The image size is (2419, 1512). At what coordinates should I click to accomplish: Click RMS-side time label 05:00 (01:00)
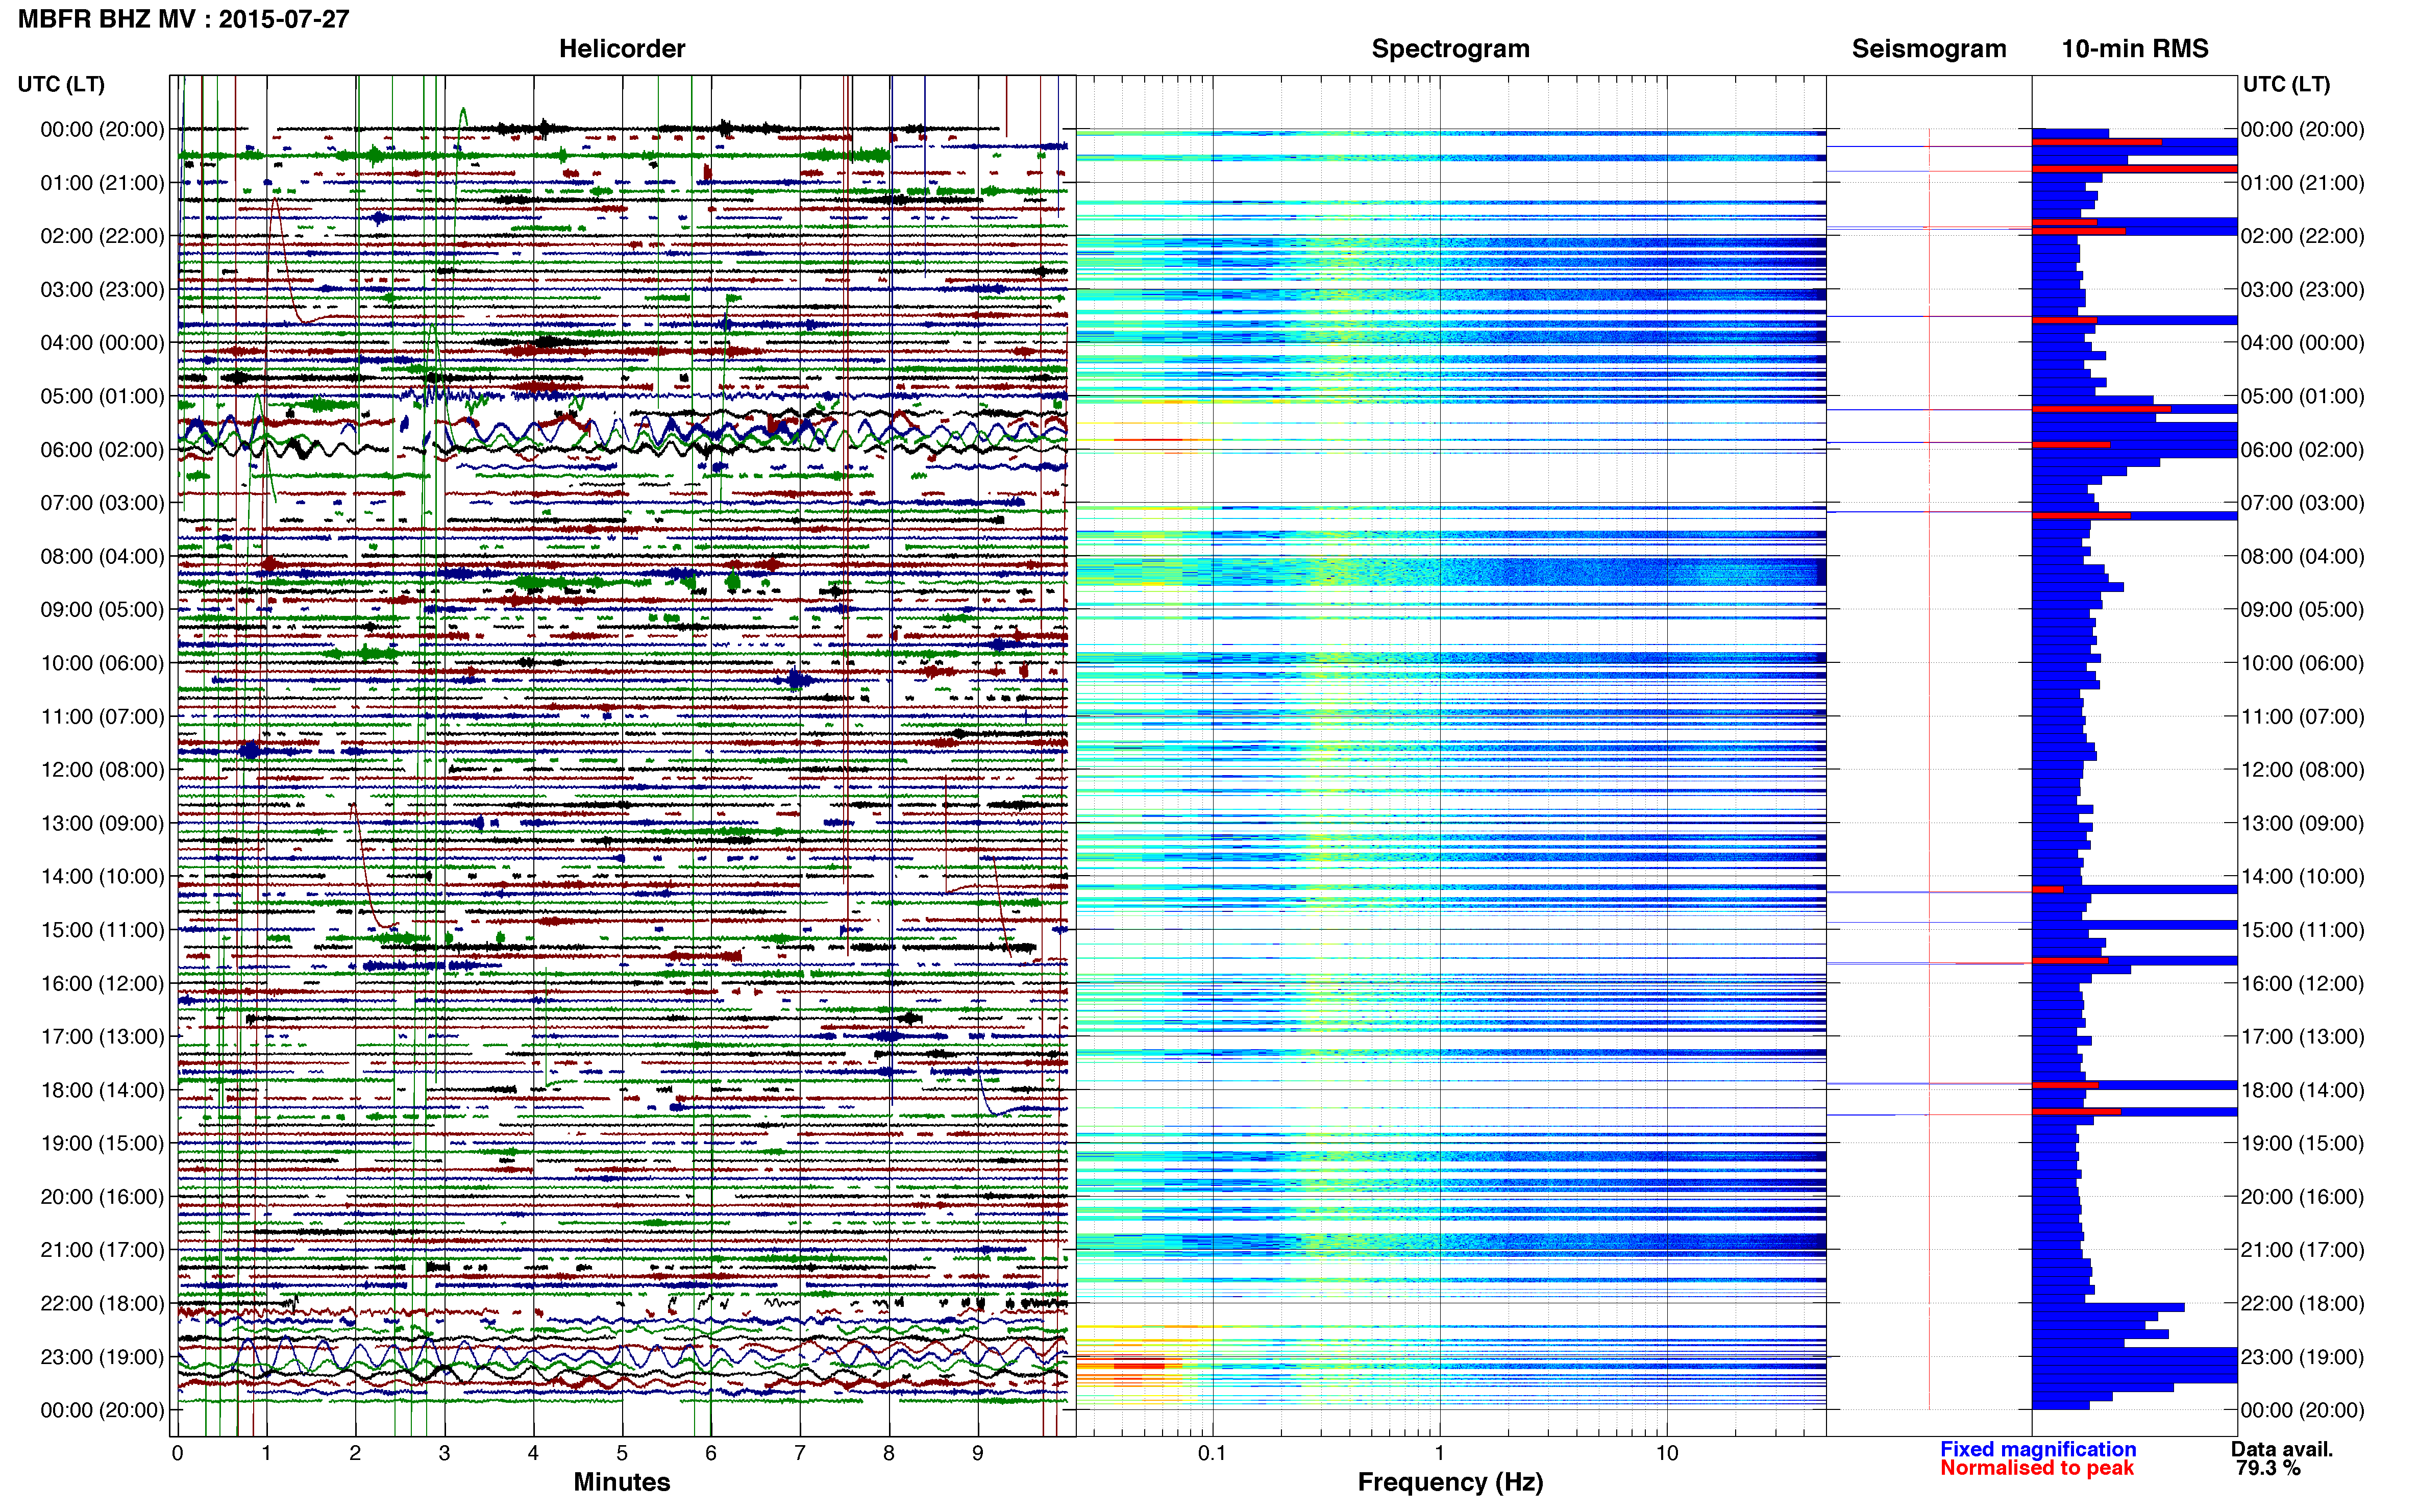coord(2303,396)
